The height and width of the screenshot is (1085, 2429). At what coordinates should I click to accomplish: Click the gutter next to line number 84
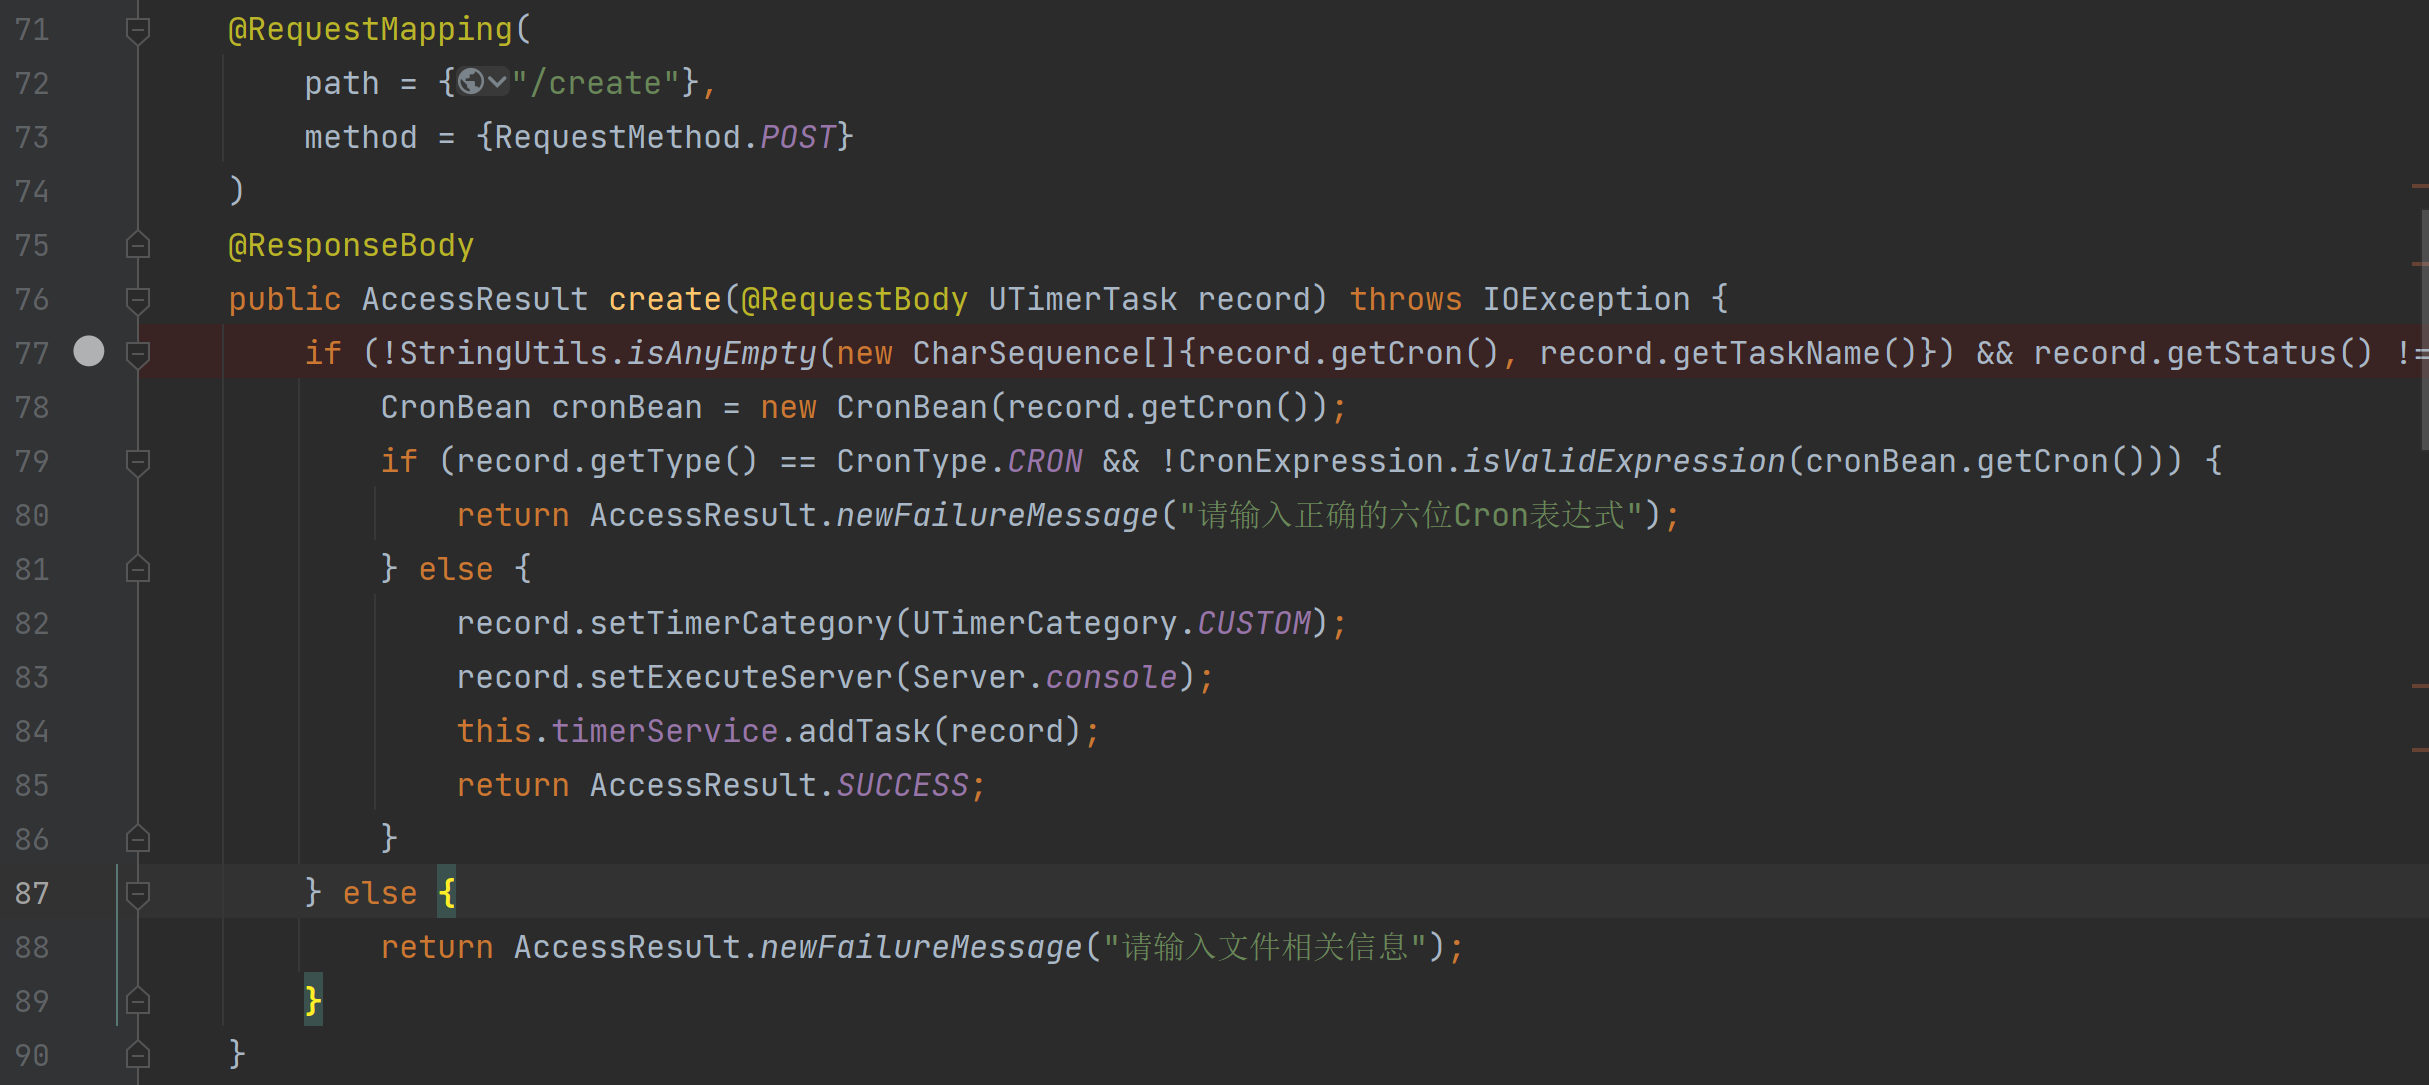89,731
